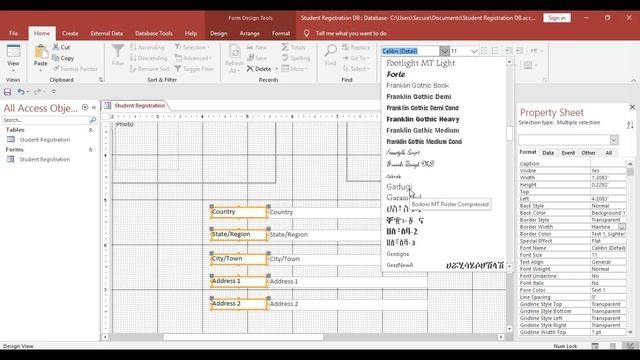Viewport: 640px width, 360px height.
Task: Open the Select dropdown in Find group
Action: [x=356, y=69]
